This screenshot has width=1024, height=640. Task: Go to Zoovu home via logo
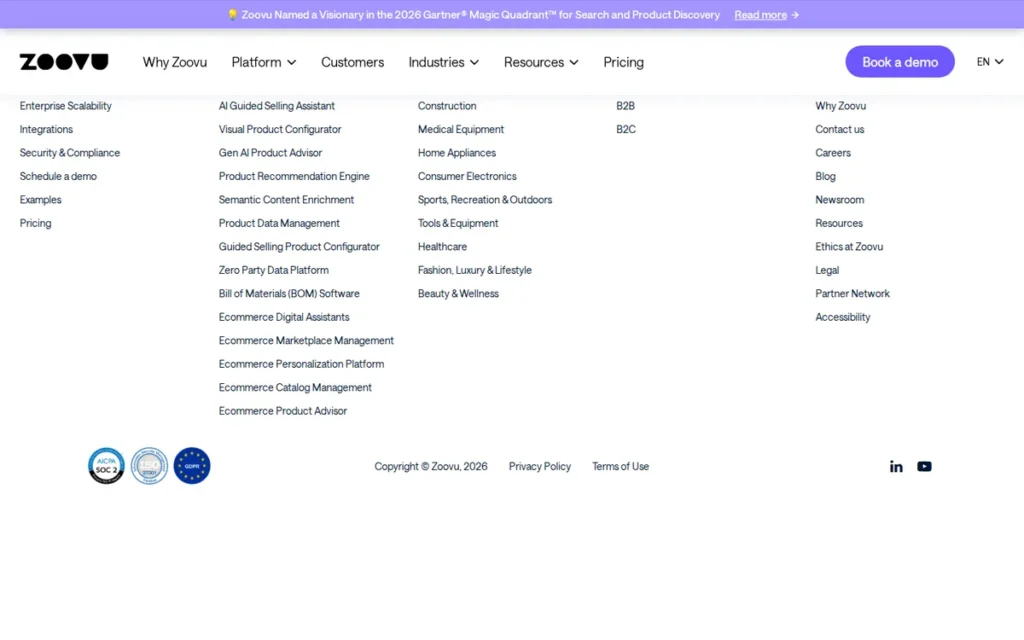[x=64, y=61]
